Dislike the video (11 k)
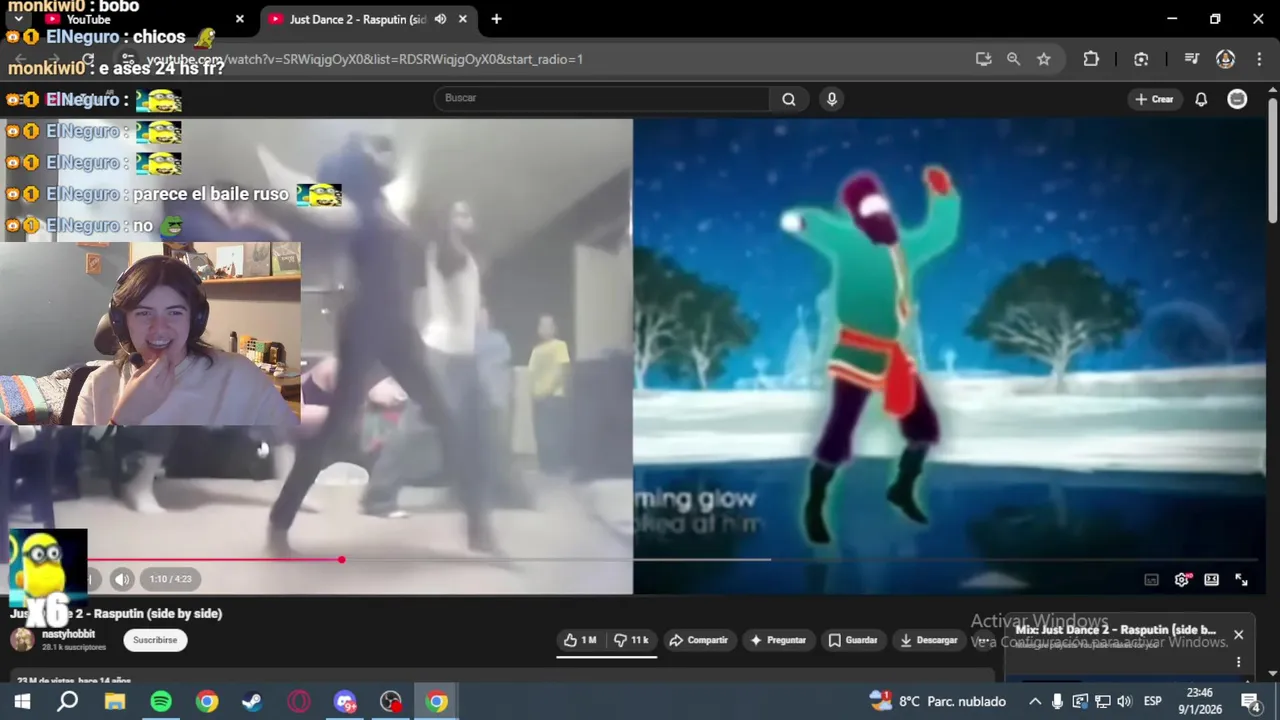Image resolution: width=1280 pixels, height=720 pixels. 631,640
